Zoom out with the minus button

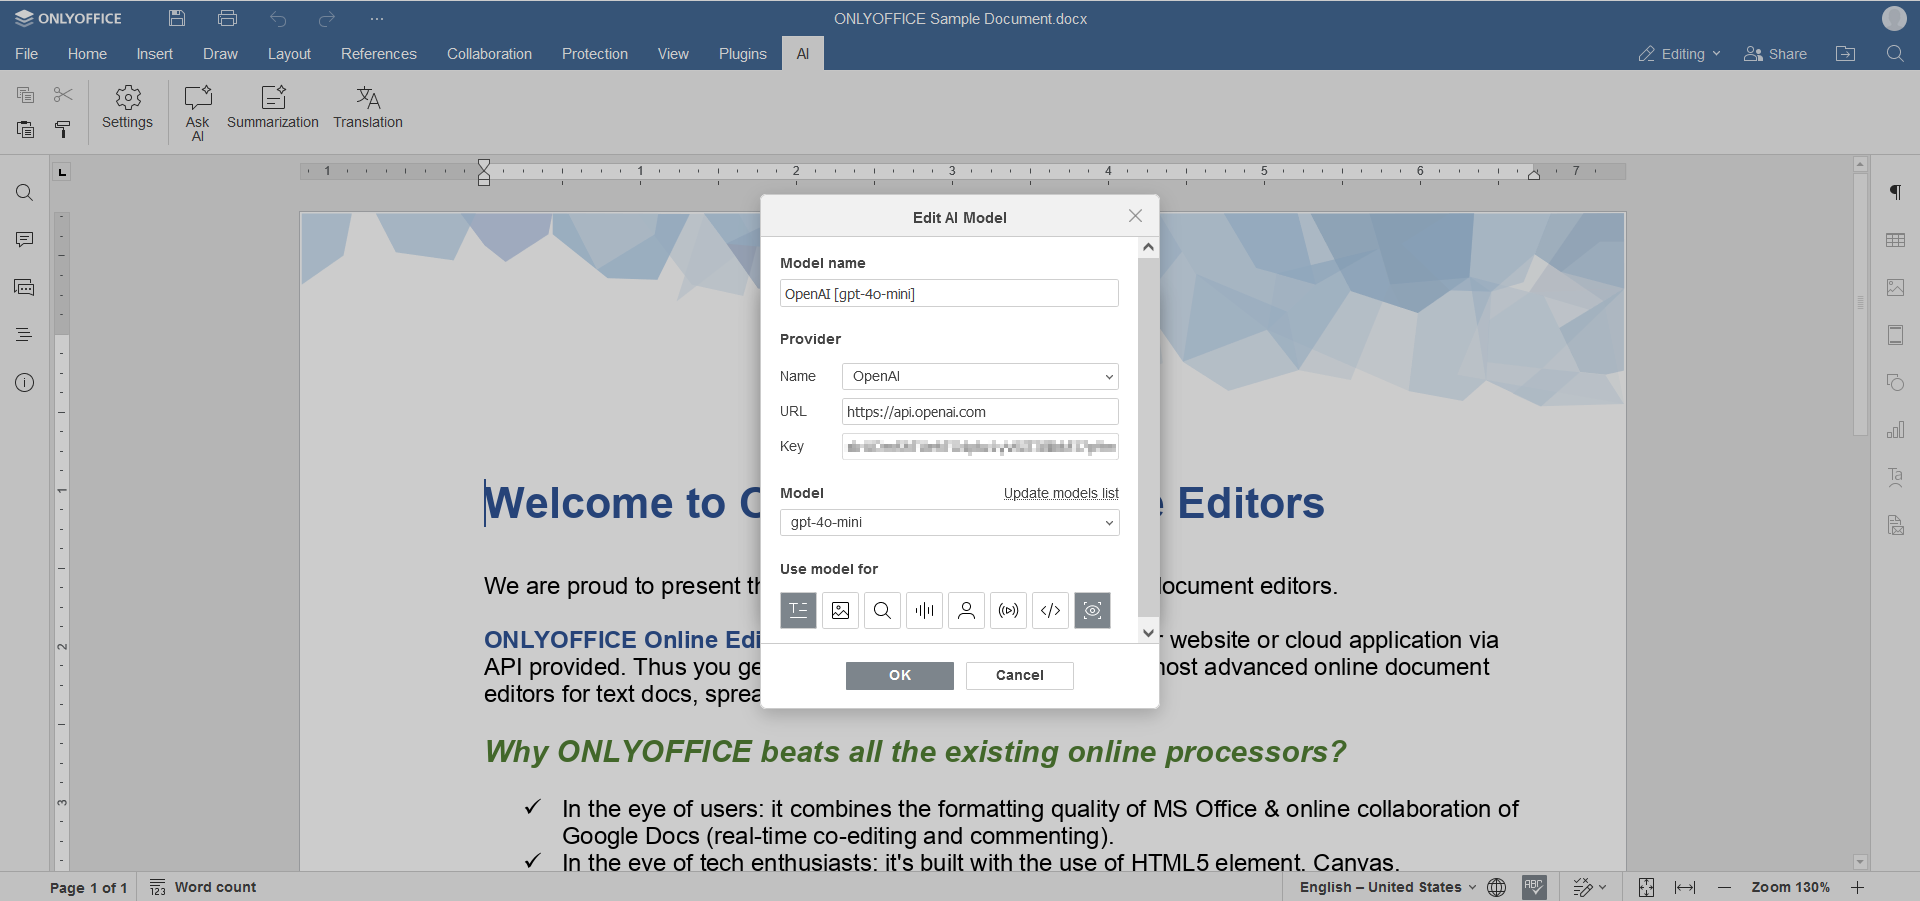pos(1724,887)
